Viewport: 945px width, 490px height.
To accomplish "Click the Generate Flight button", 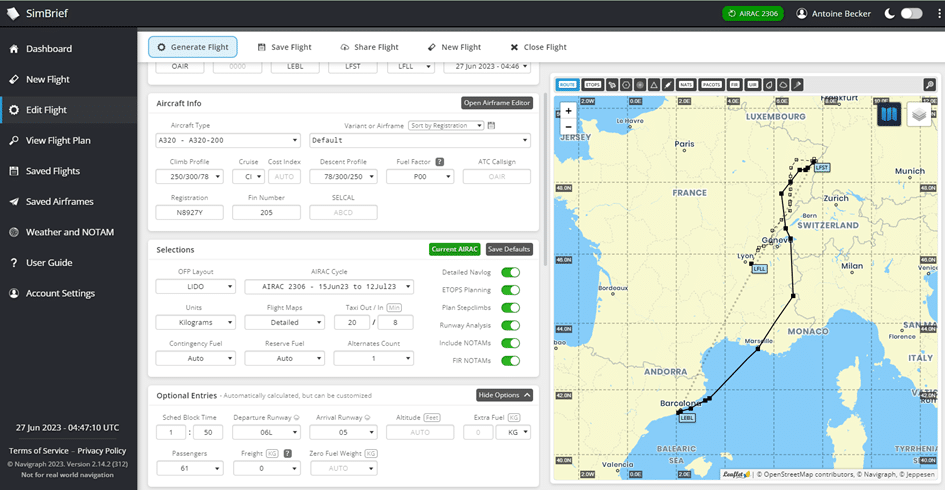I will tap(193, 47).
